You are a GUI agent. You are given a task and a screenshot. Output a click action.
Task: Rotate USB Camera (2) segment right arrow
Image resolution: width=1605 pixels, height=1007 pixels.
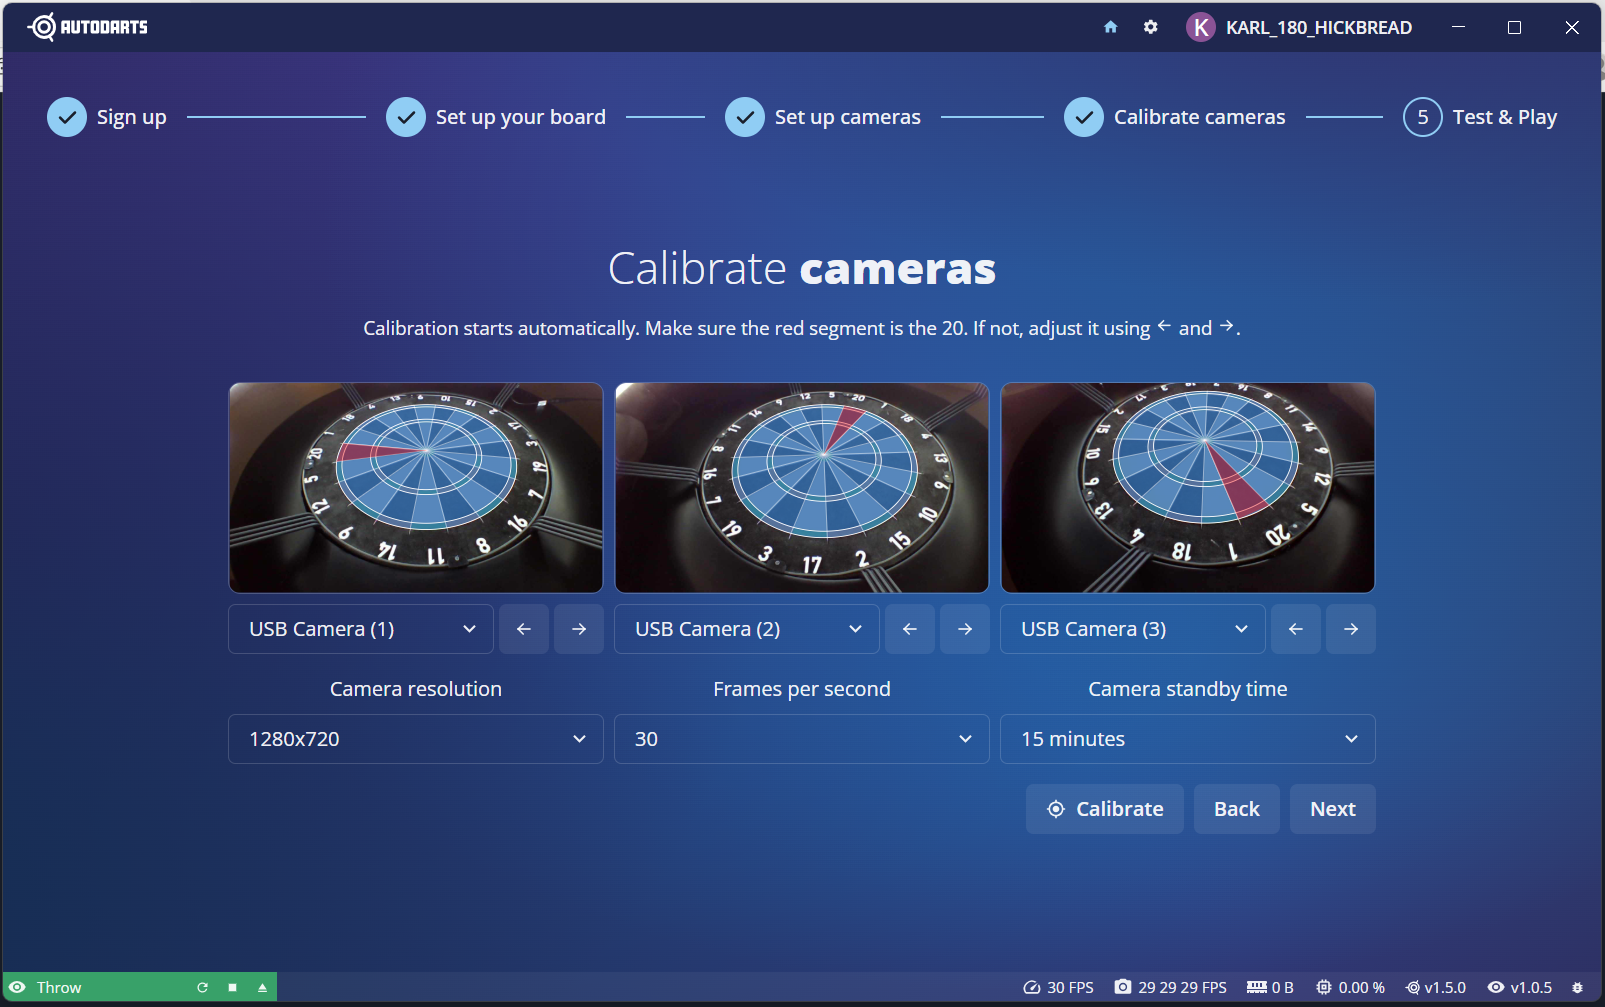[965, 629]
